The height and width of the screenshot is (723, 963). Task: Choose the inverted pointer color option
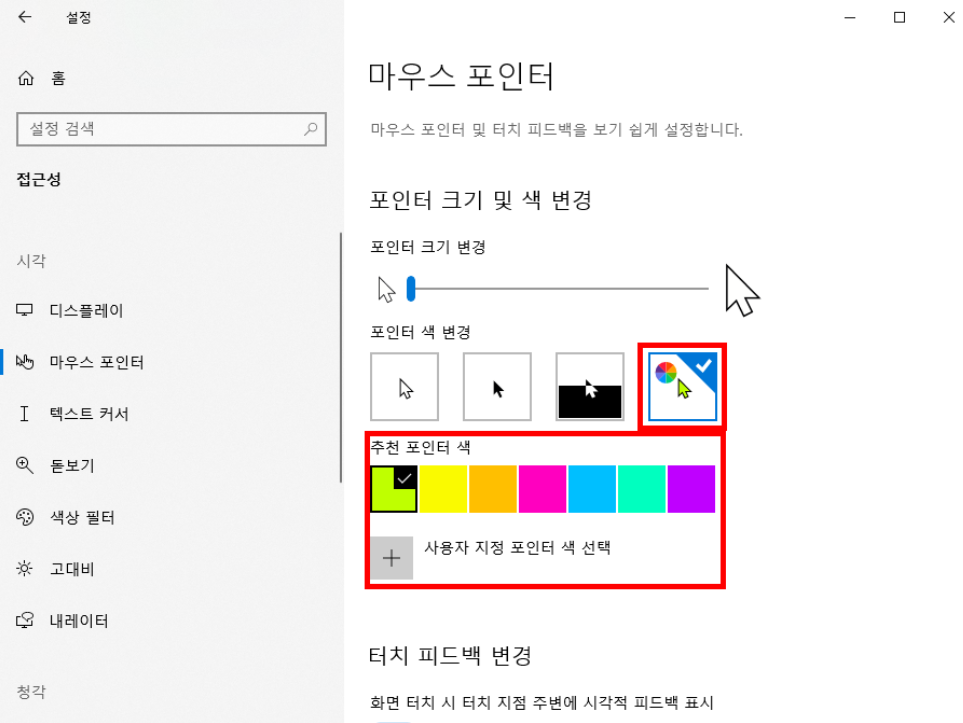590,386
